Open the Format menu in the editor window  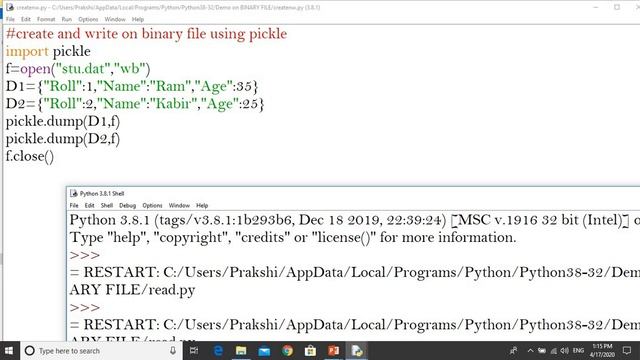click(46, 19)
